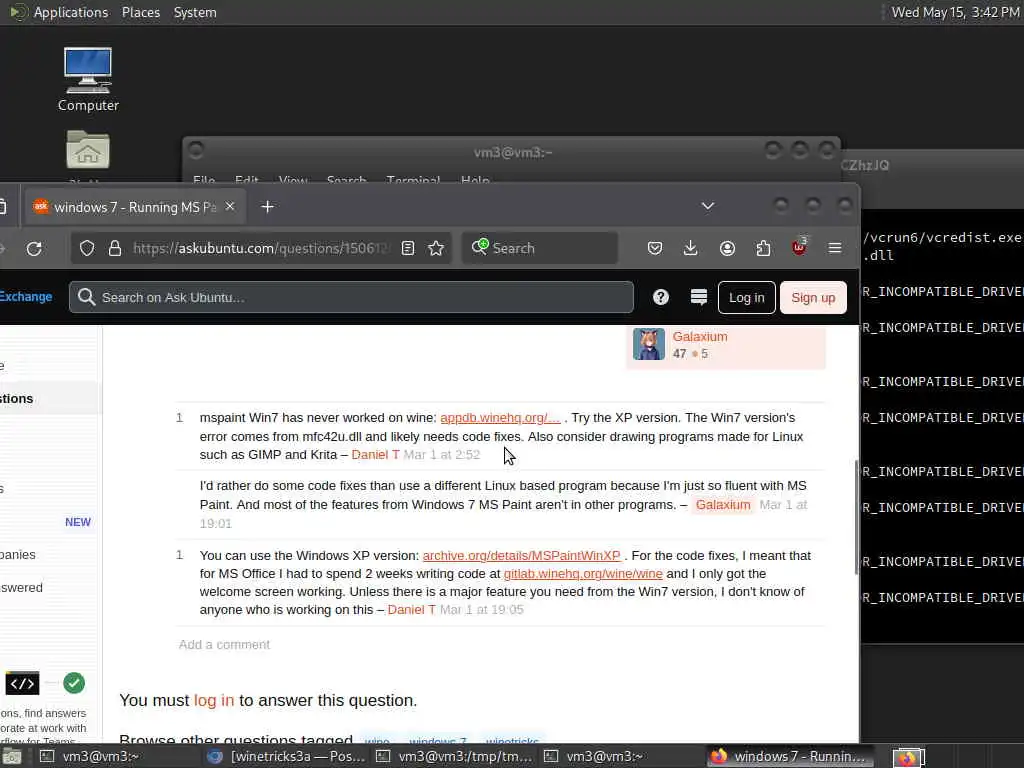Image resolution: width=1024 pixels, height=768 pixels.
Task: Click the code brackets icon in sidebar
Action: tap(22, 683)
